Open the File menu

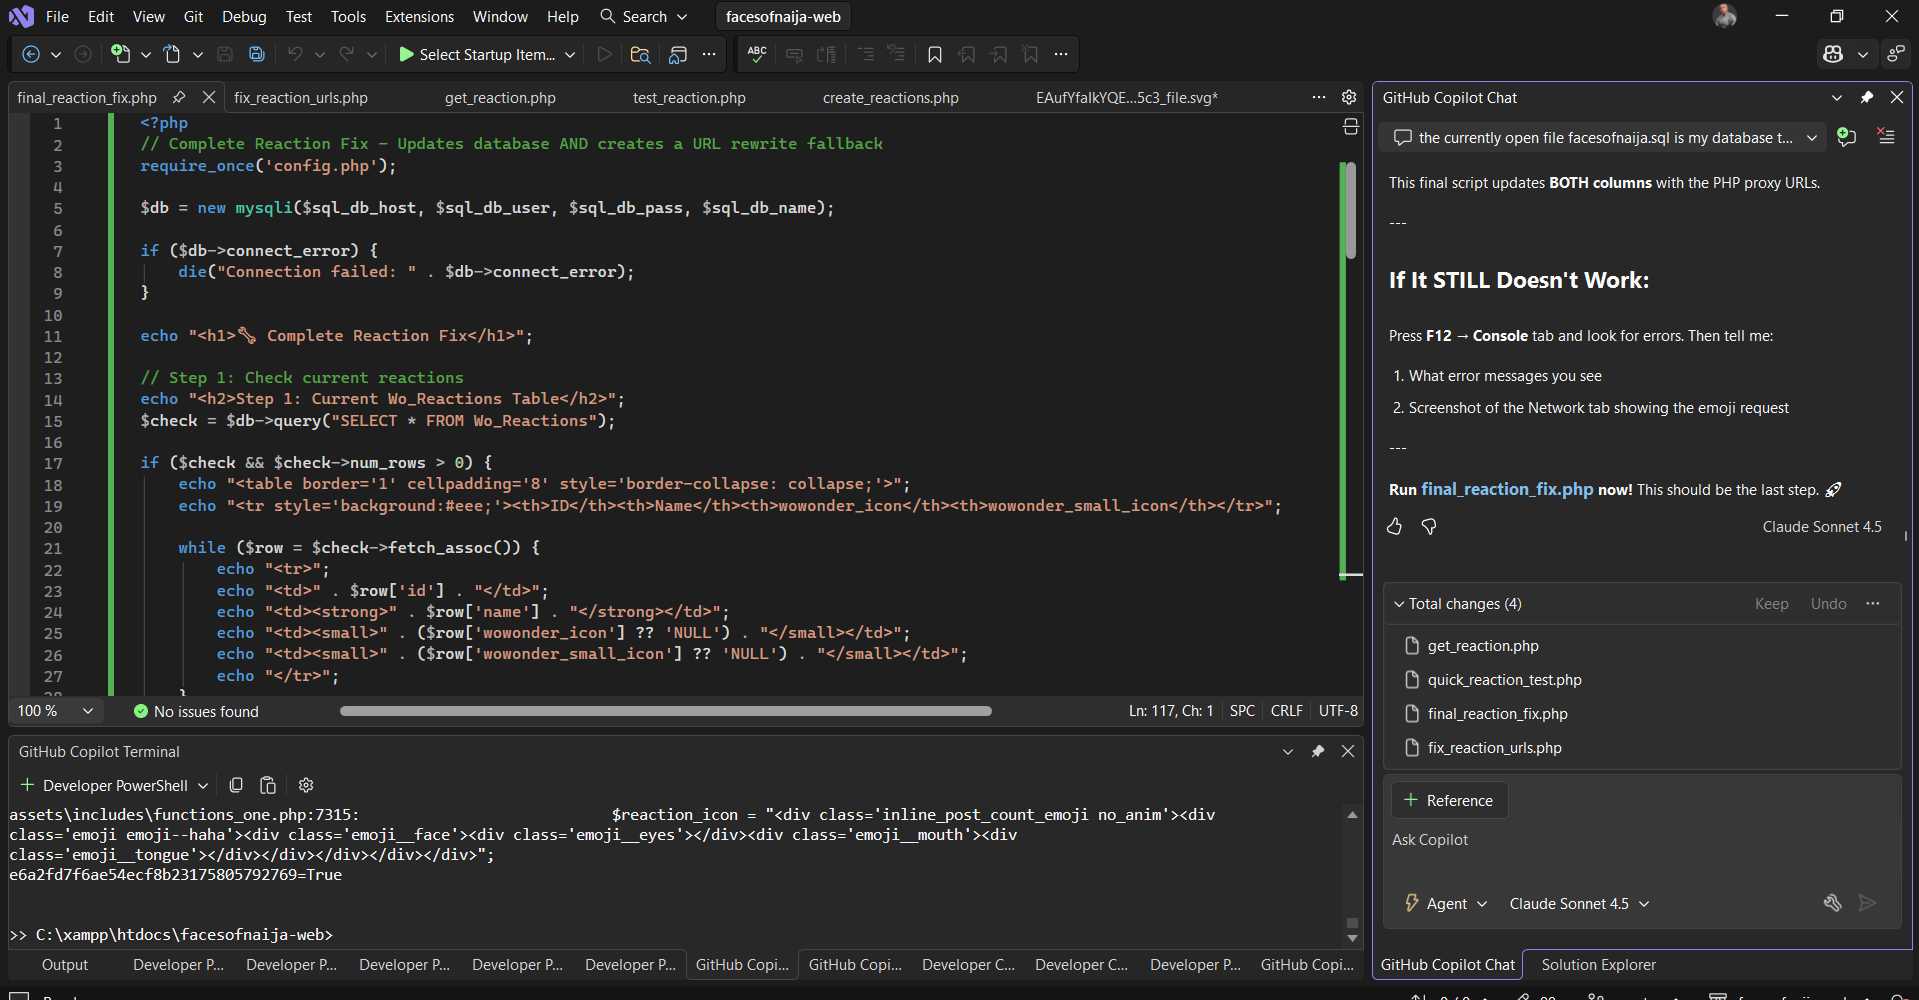click(57, 16)
